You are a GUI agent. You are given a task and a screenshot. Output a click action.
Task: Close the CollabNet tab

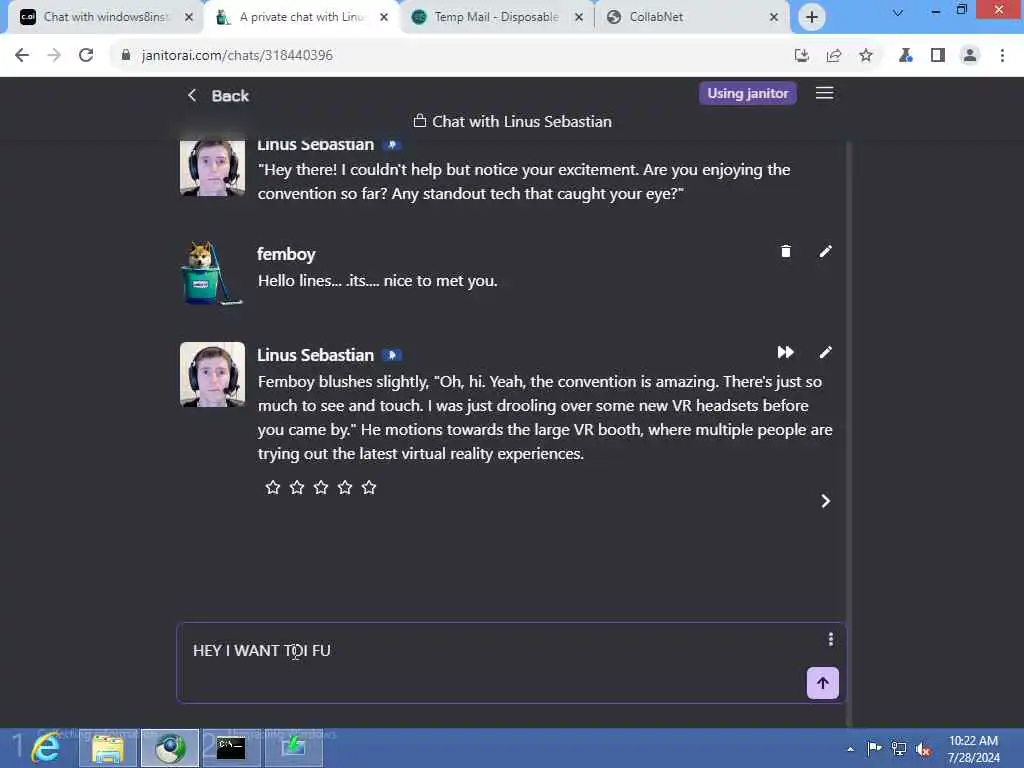pos(774,17)
